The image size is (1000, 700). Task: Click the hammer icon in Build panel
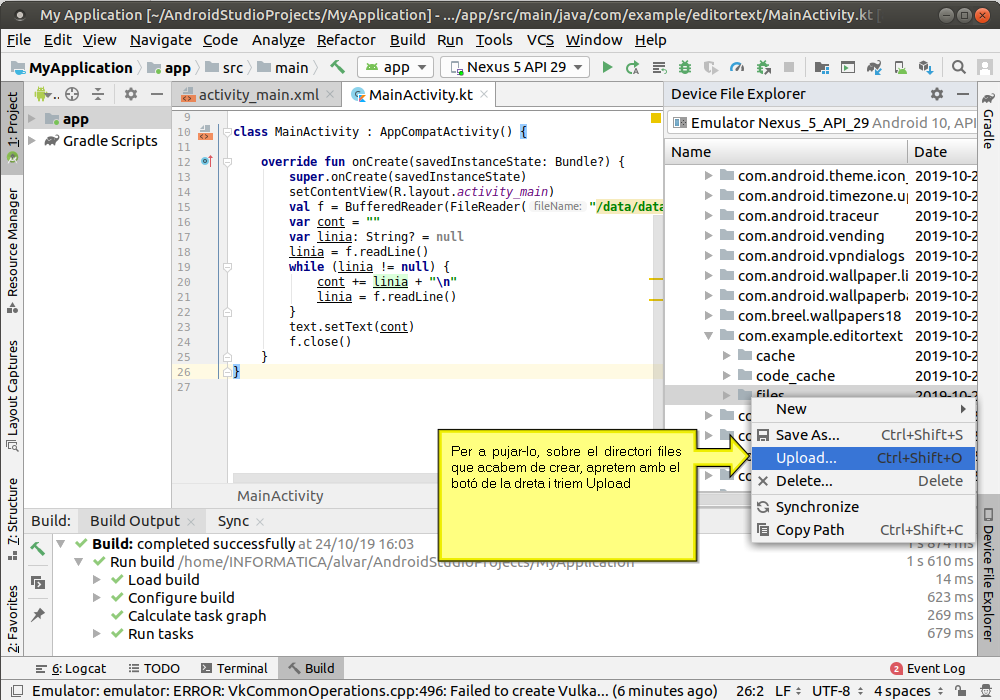38,548
